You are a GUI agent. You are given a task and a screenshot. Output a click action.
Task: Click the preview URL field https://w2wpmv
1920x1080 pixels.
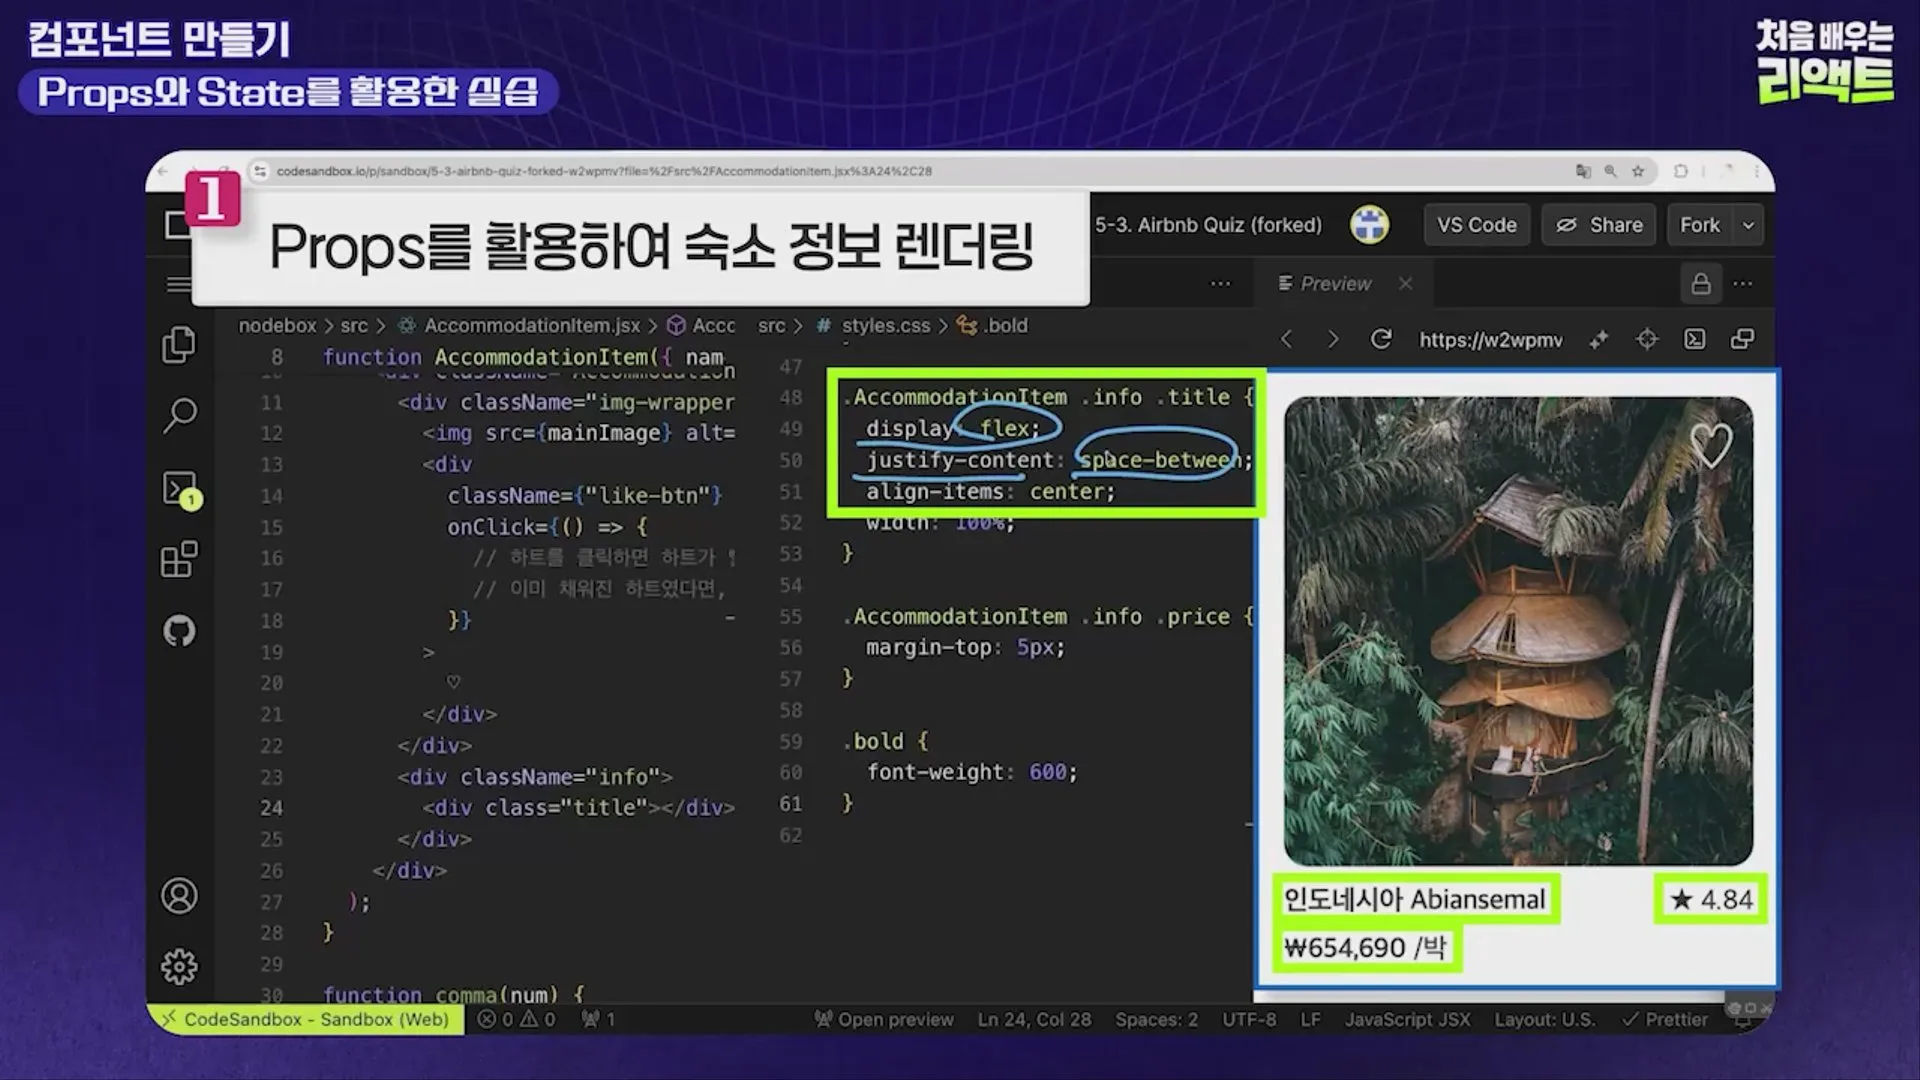point(1490,340)
